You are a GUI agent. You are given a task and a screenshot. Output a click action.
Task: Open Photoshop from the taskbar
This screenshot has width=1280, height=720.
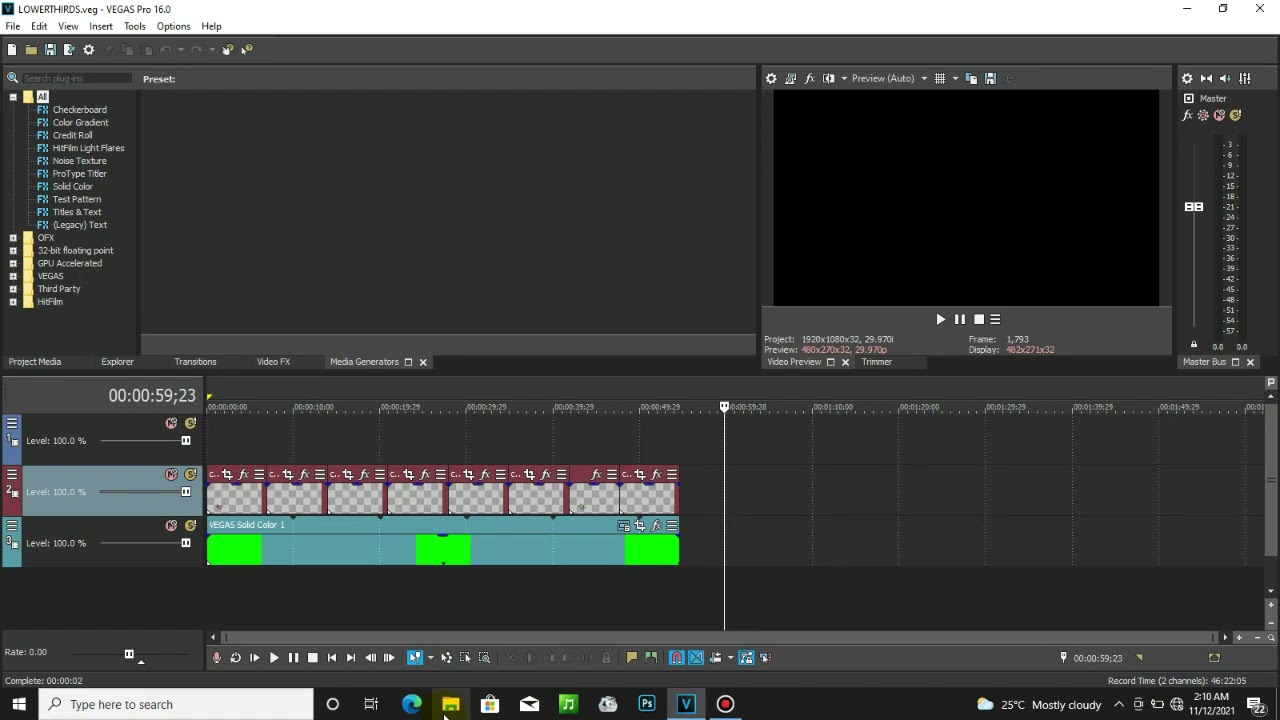point(647,704)
